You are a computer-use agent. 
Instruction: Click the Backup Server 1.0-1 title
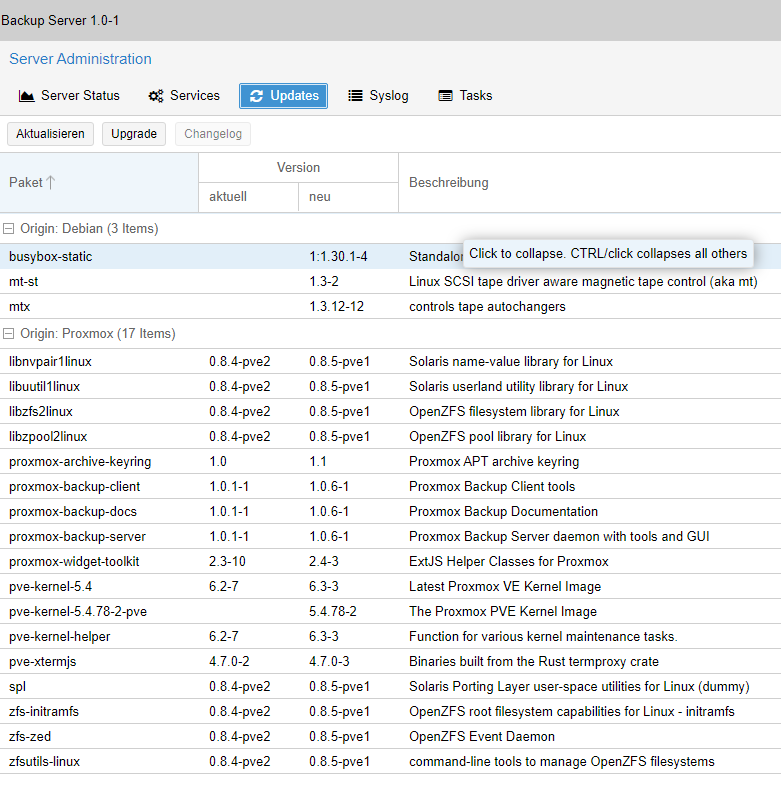pos(60,21)
